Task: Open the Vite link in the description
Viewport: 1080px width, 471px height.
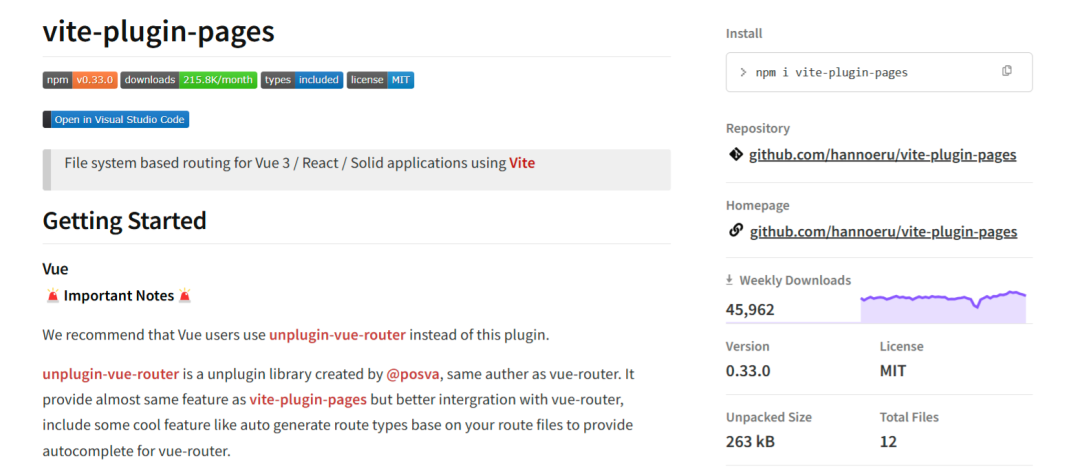Action: tap(522, 163)
